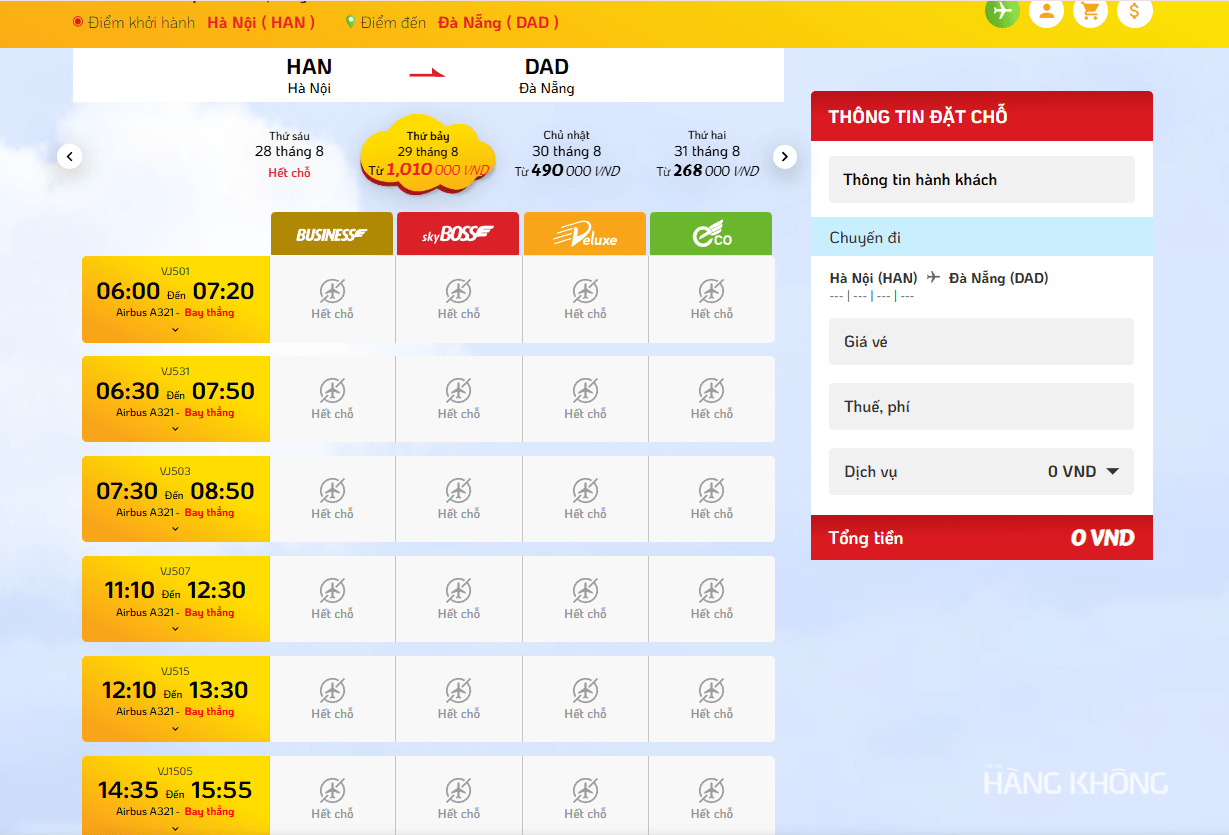Select Eco sold-out cell for flight VJ531
The width and height of the screenshot is (1229, 835).
(712, 399)
